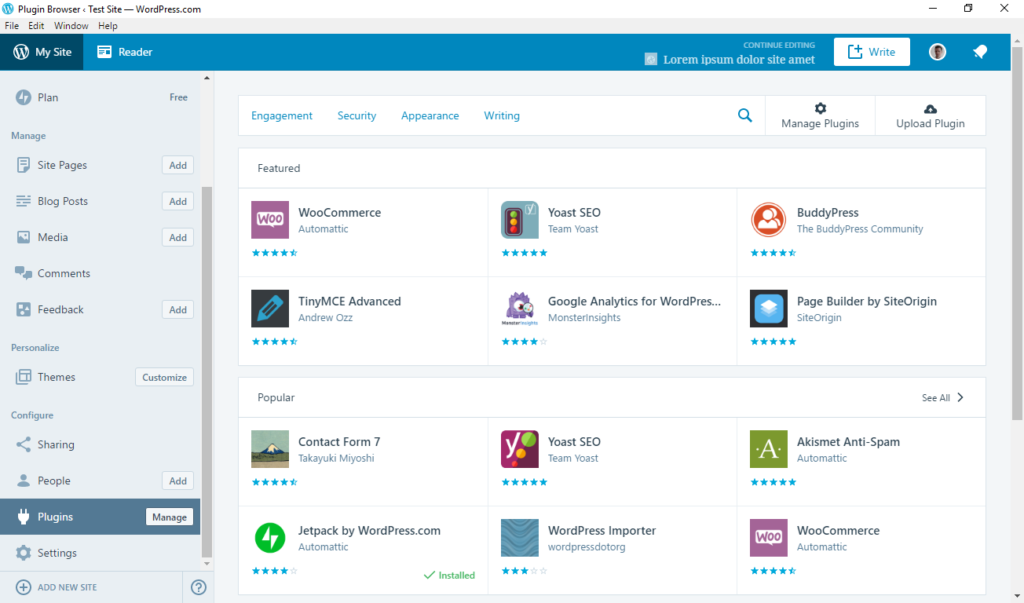Click Add next to Blog Posts
Viewport: 1024px width, 603px height.
(x=177, y=201)
